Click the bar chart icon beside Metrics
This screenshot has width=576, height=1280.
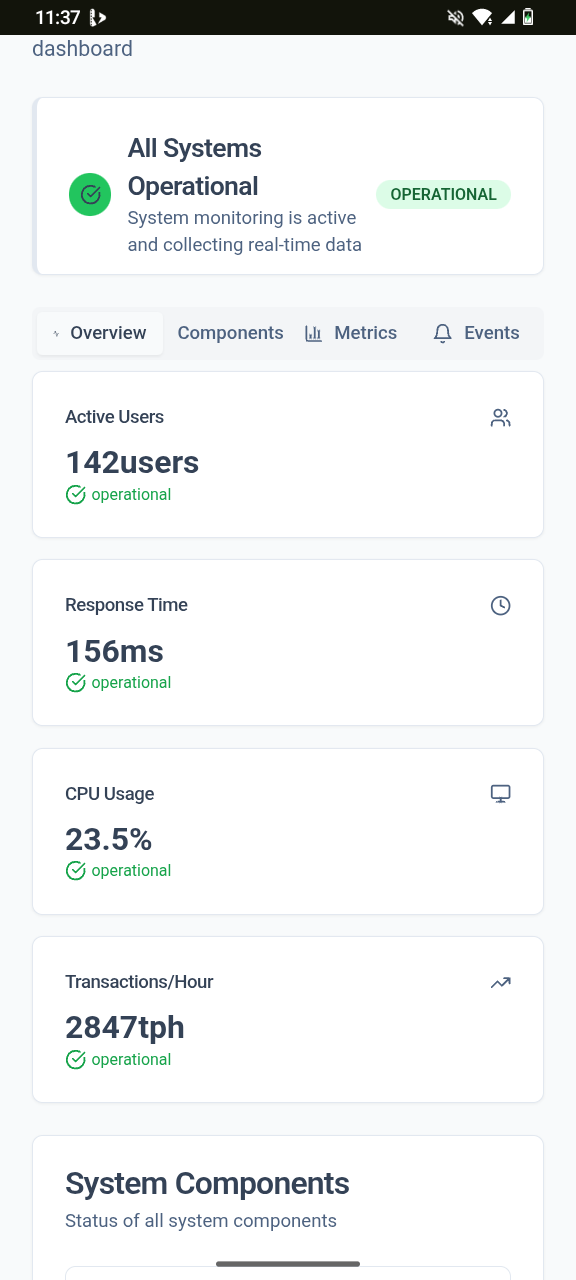314,333
